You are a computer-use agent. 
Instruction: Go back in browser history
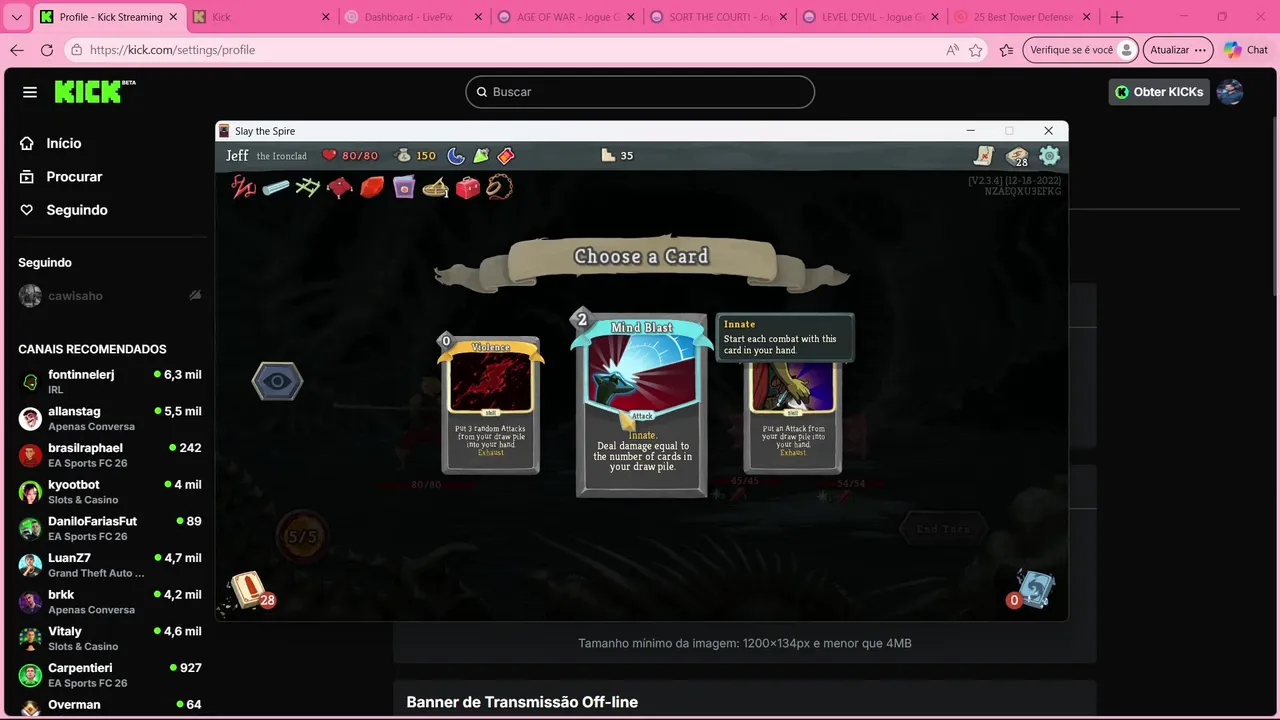(x=16, y=50)
